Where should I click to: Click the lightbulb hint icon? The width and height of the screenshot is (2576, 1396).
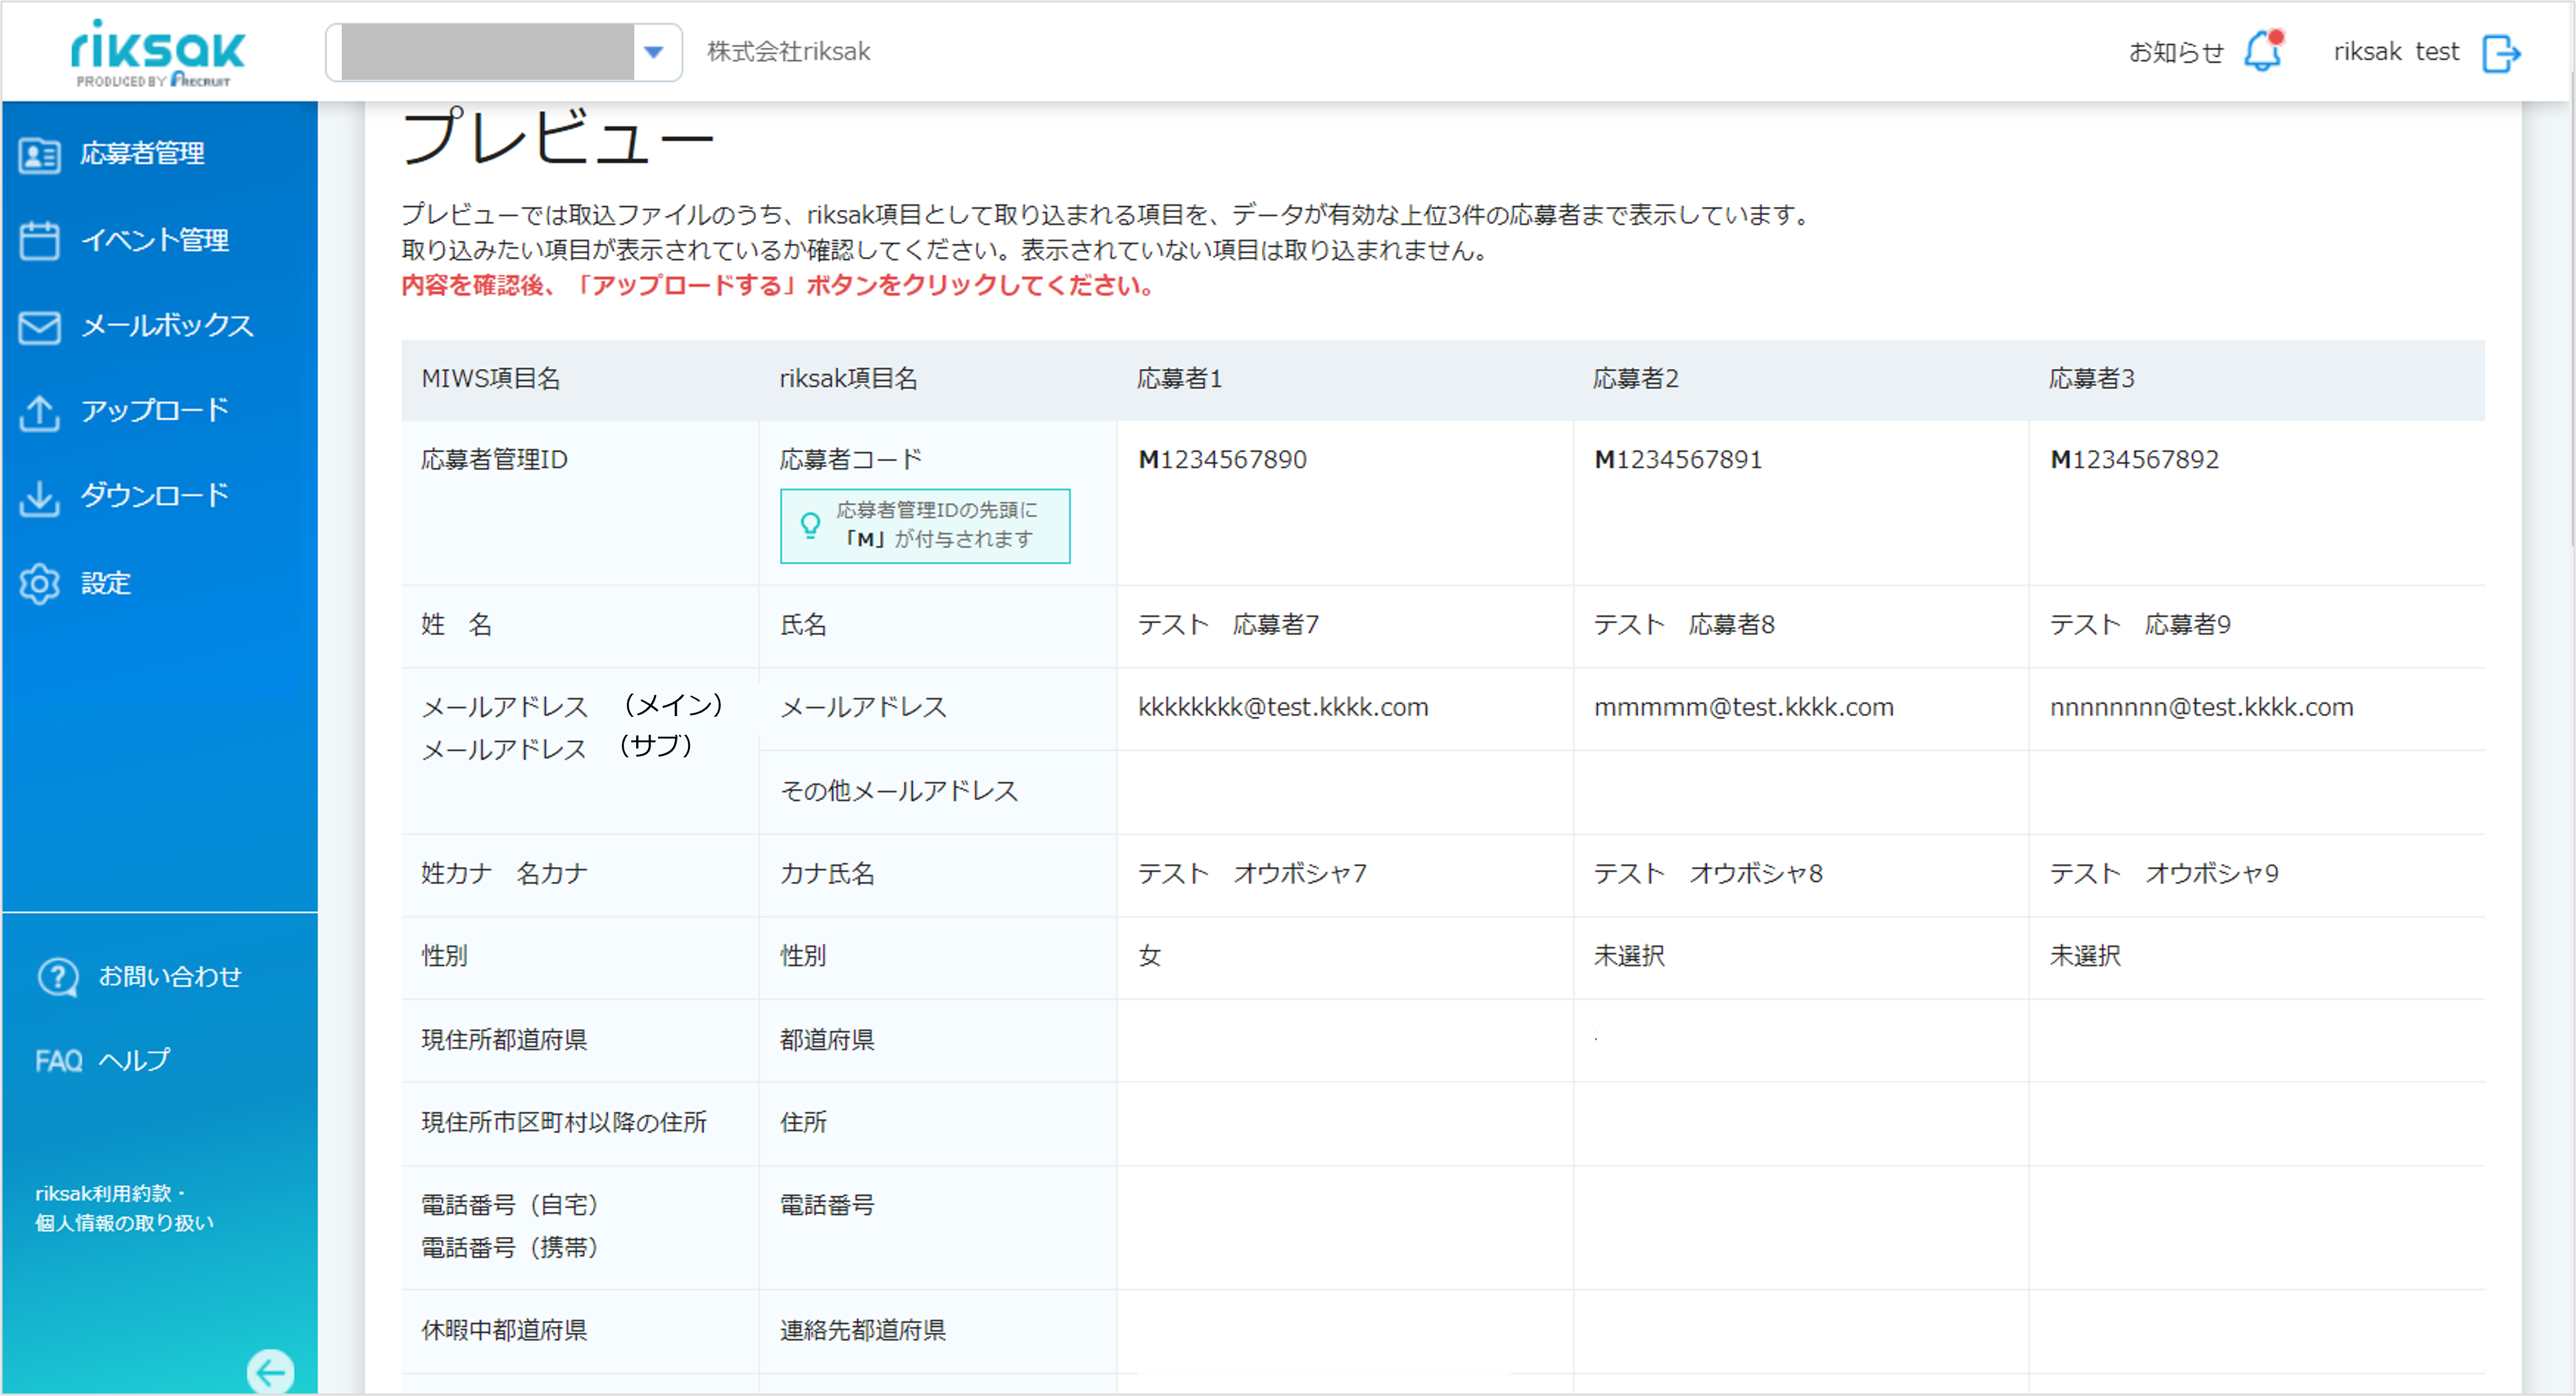coord(810,525)
